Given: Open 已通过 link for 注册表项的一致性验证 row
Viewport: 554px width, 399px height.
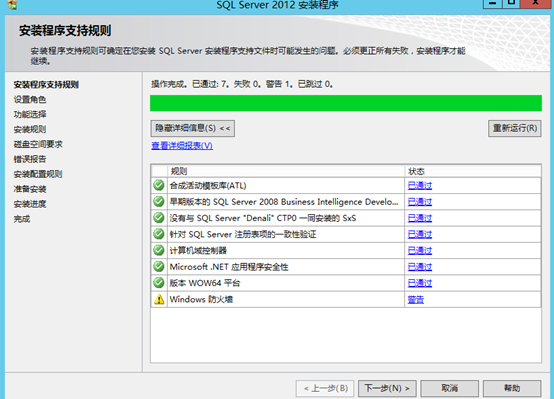Looking at the screenshot, I should (x=420, y=234).
